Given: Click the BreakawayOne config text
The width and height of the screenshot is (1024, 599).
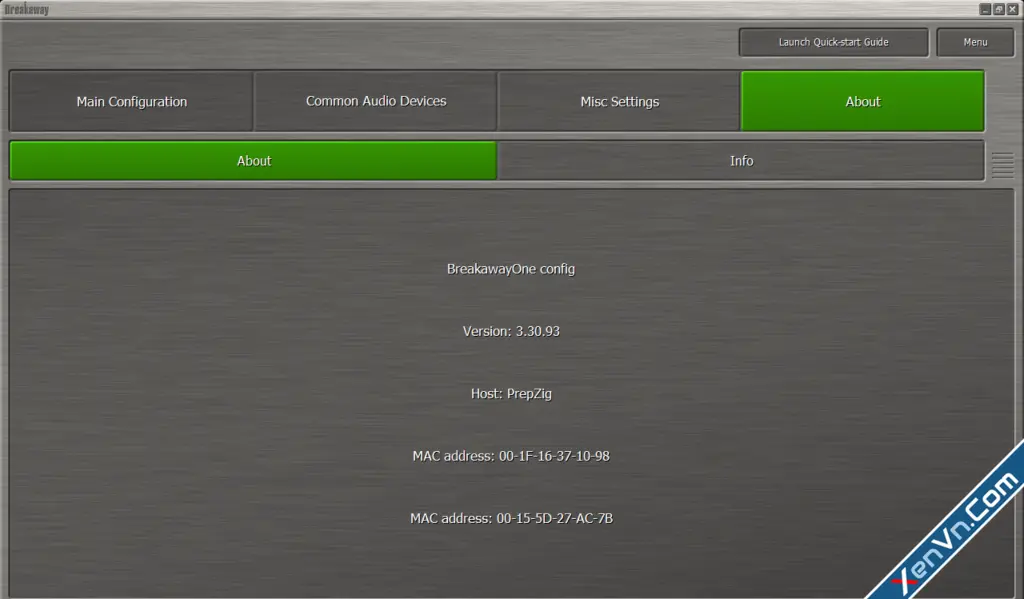Looking at the screenshot, I should (x=511, y=269).
